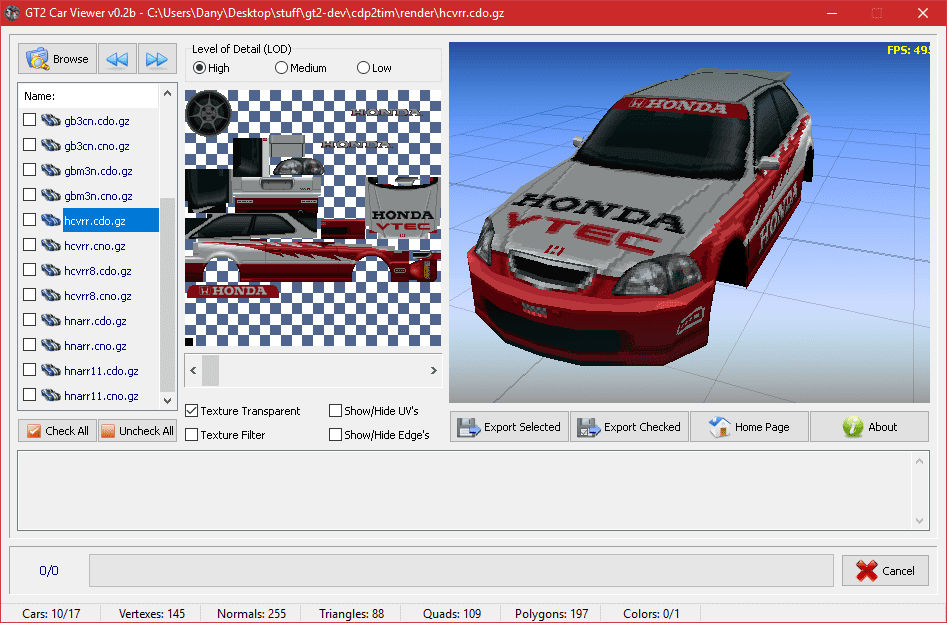Viewport: 947px width, 623px height.
Task: Click Export Selected button
Action: click(x=509, y=427)
